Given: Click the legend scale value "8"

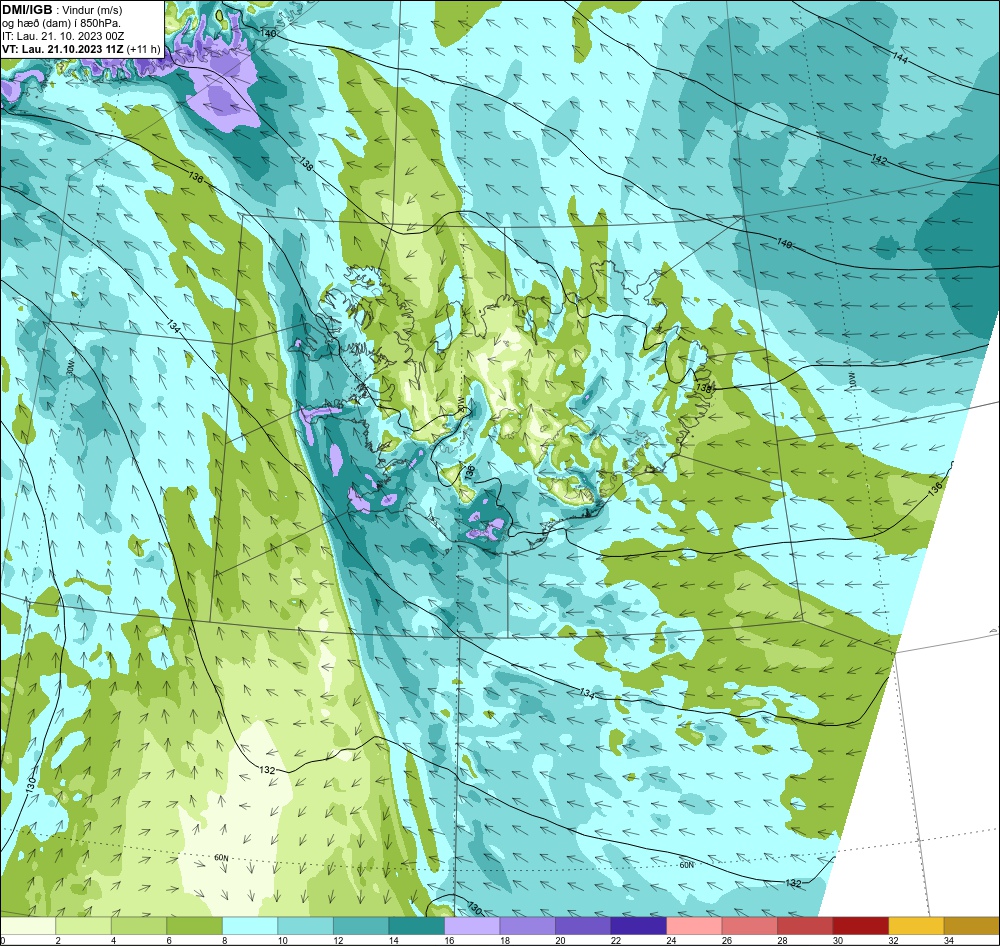Looking at the screenshot, I should [224, 940].
